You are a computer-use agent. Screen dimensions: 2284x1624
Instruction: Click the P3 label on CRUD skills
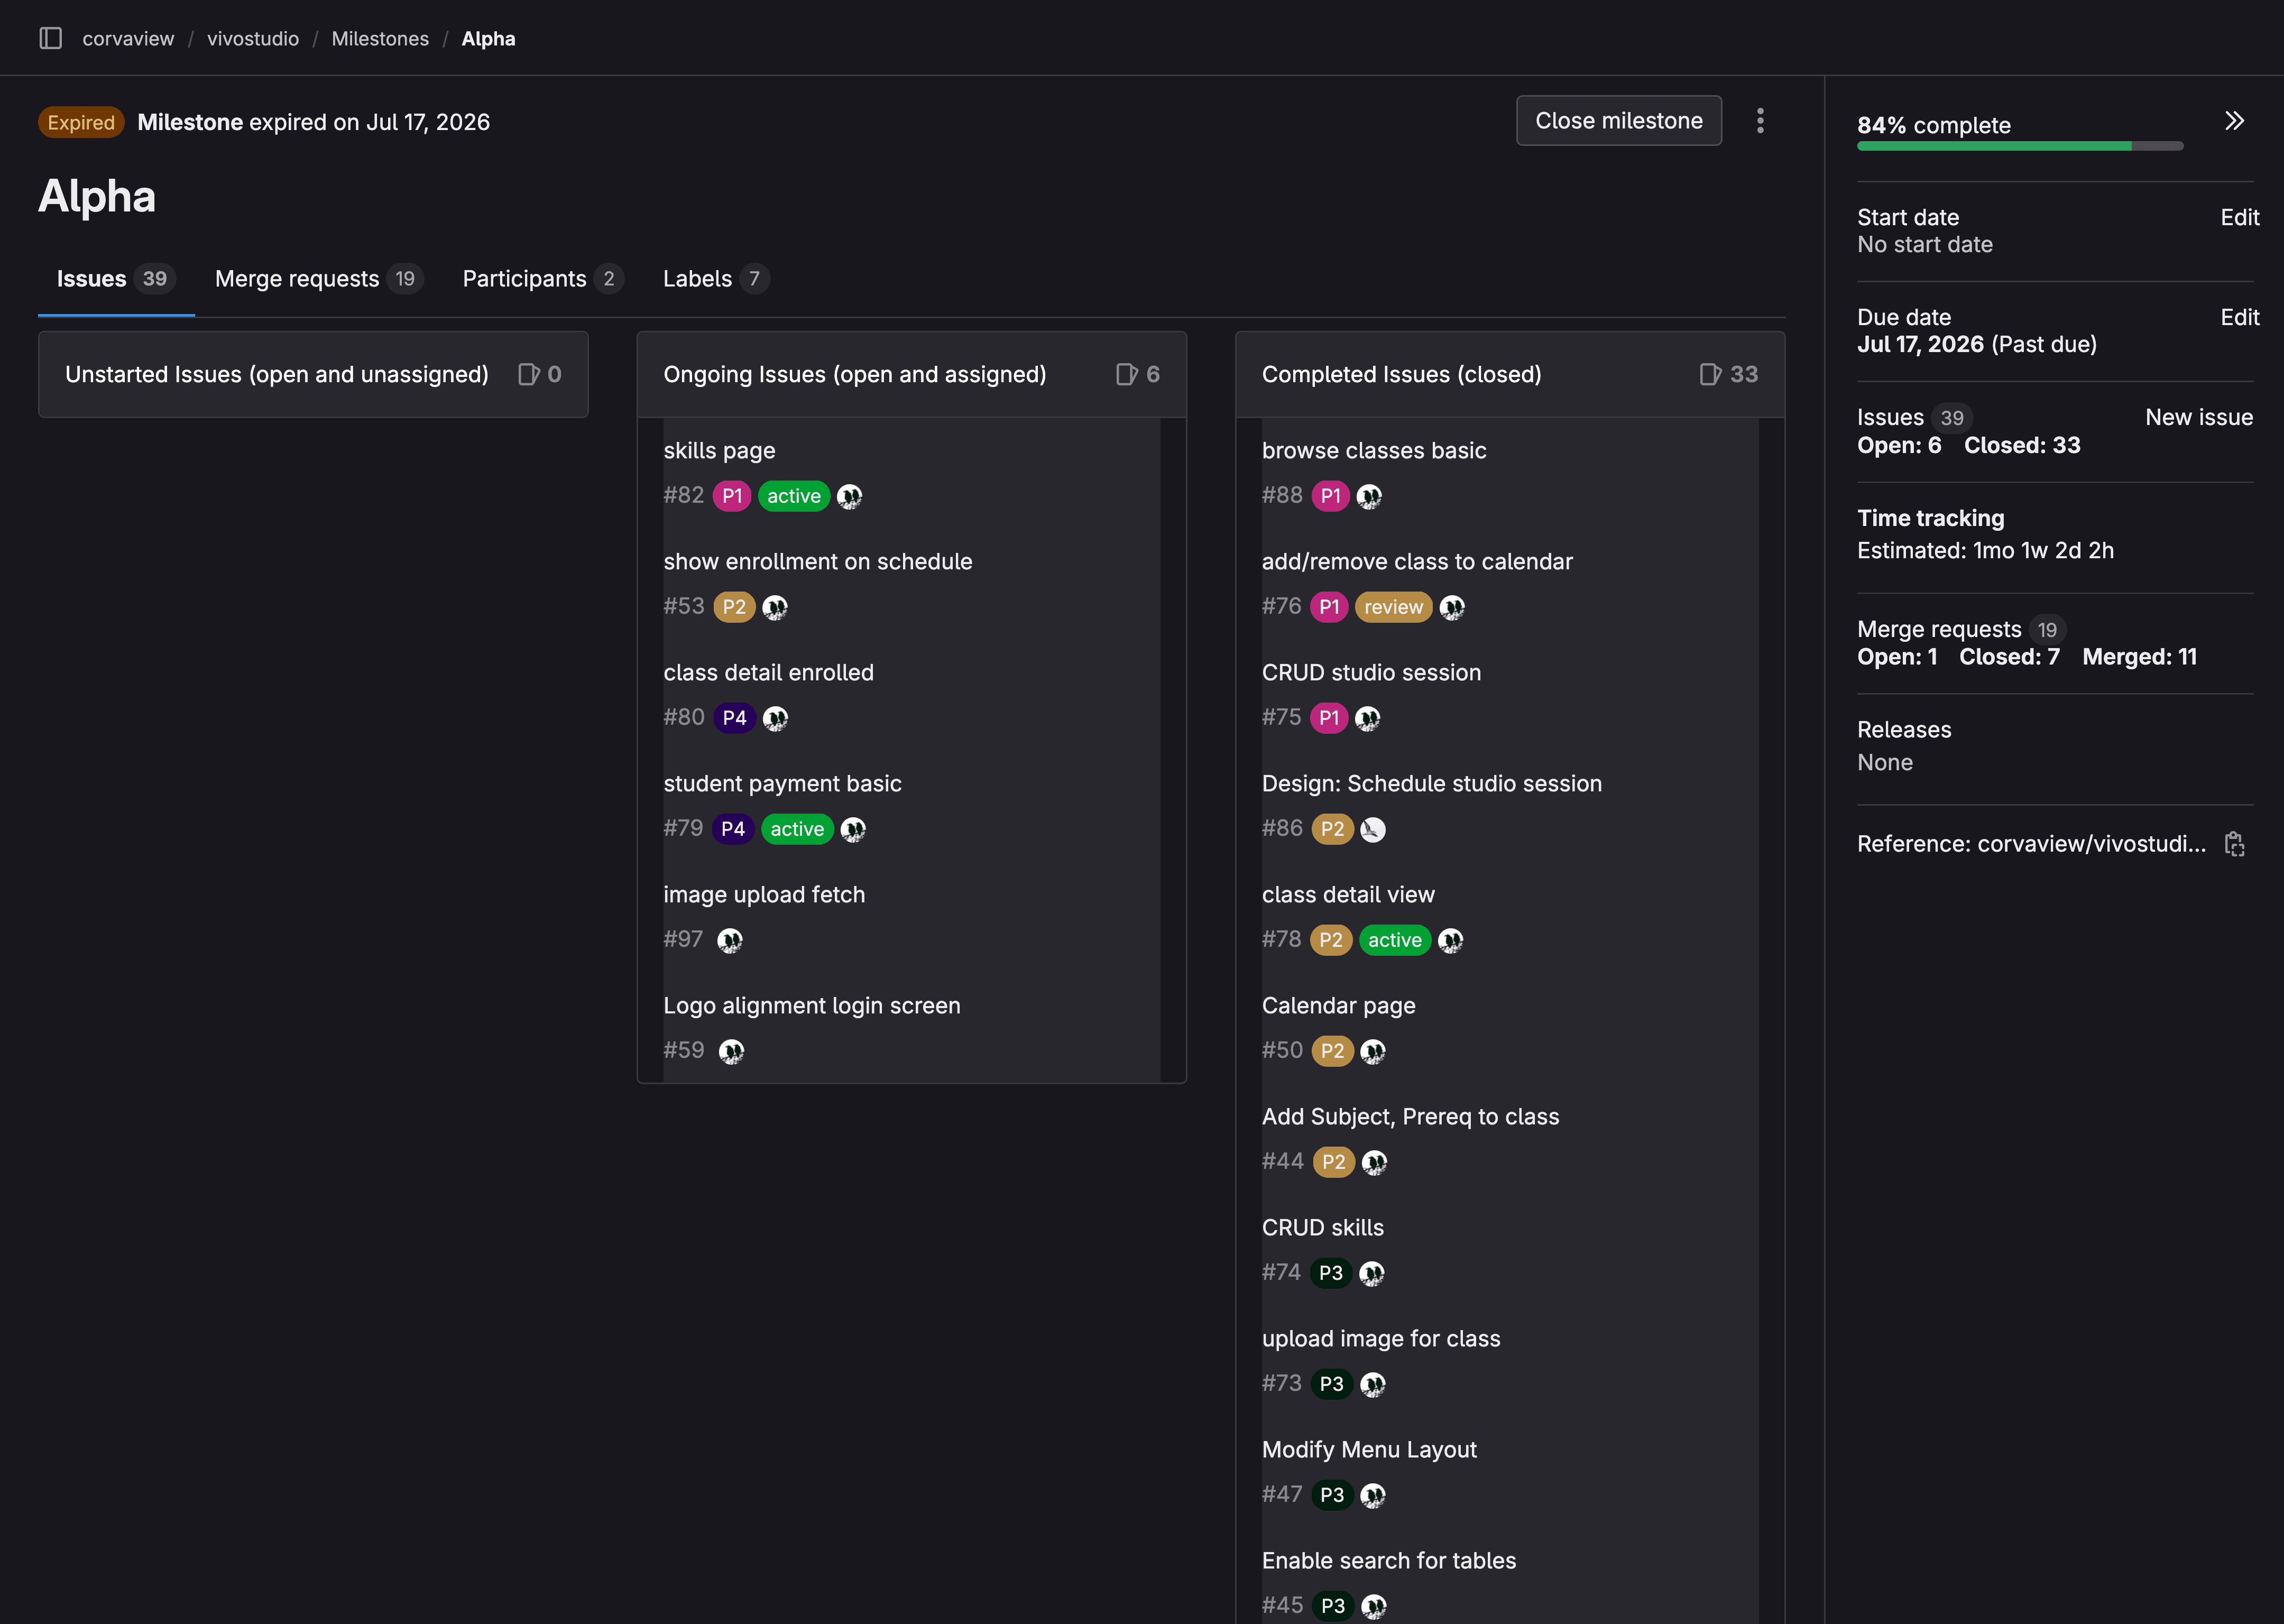click(1330, 1273)
